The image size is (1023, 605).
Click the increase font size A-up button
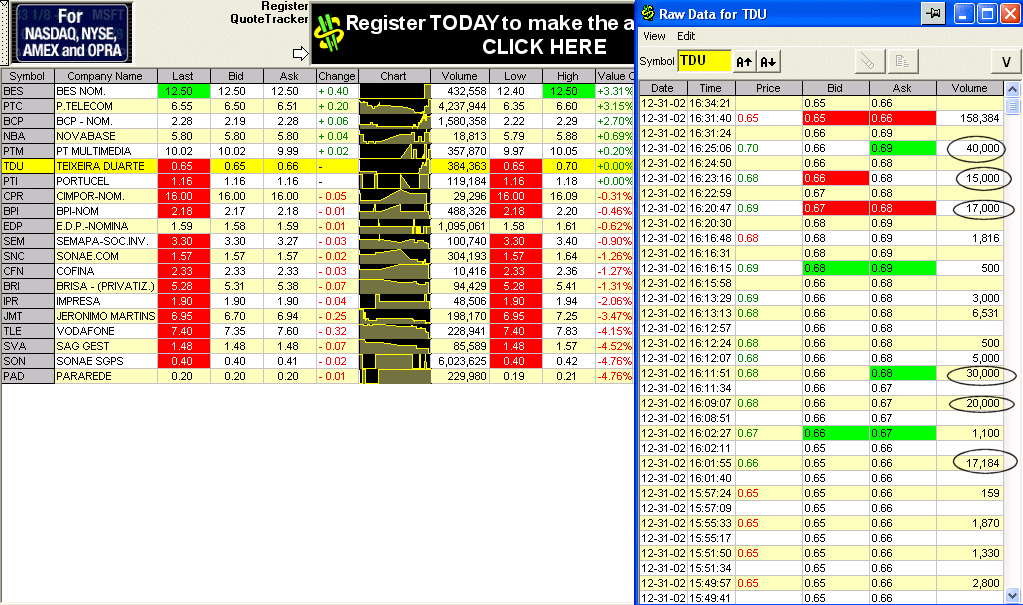(744, 62)
